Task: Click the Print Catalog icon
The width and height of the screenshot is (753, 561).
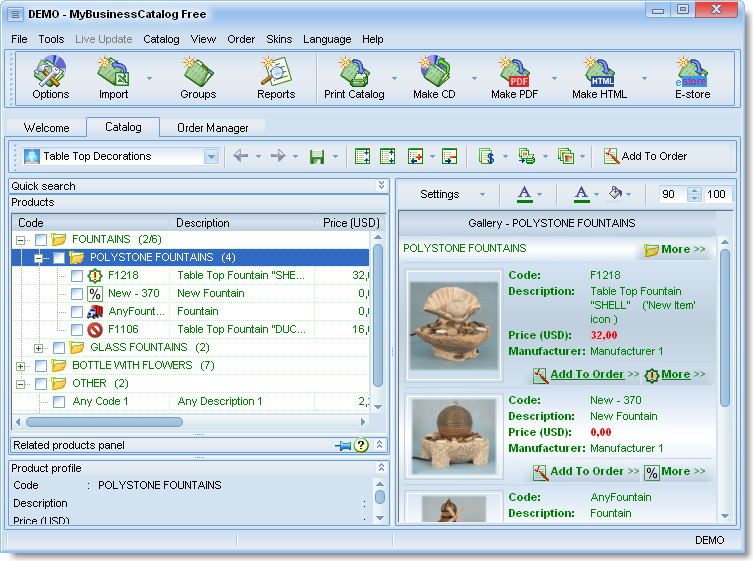Action: point(354,77)
